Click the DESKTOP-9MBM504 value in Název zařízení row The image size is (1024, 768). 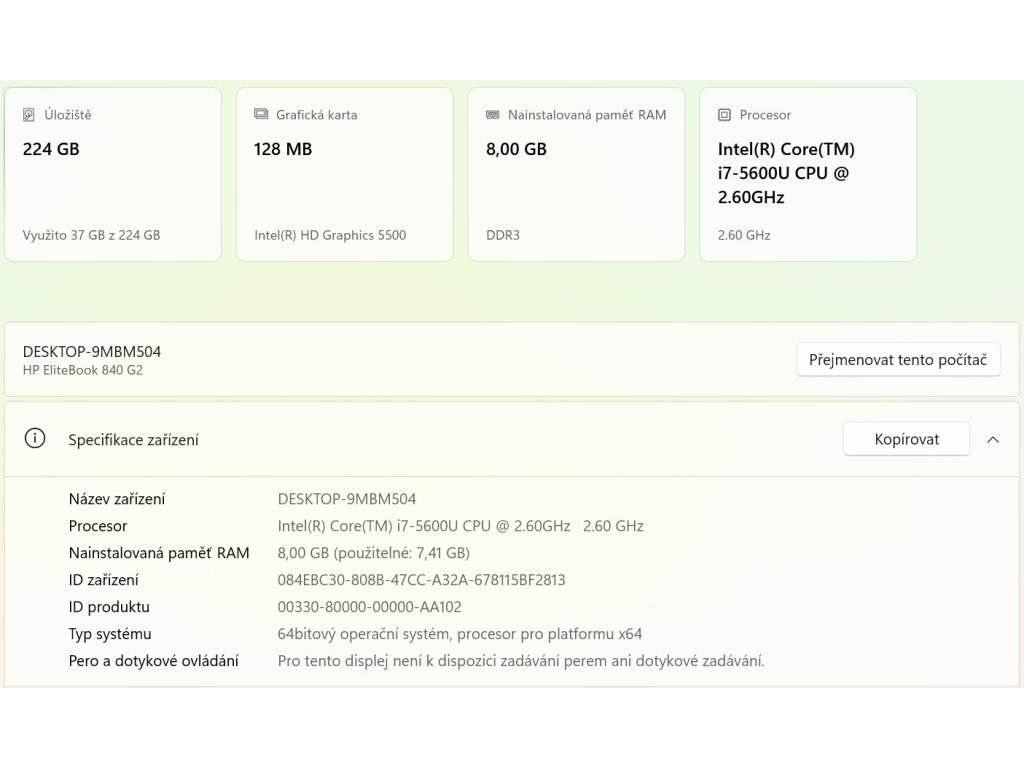[347, 499]
